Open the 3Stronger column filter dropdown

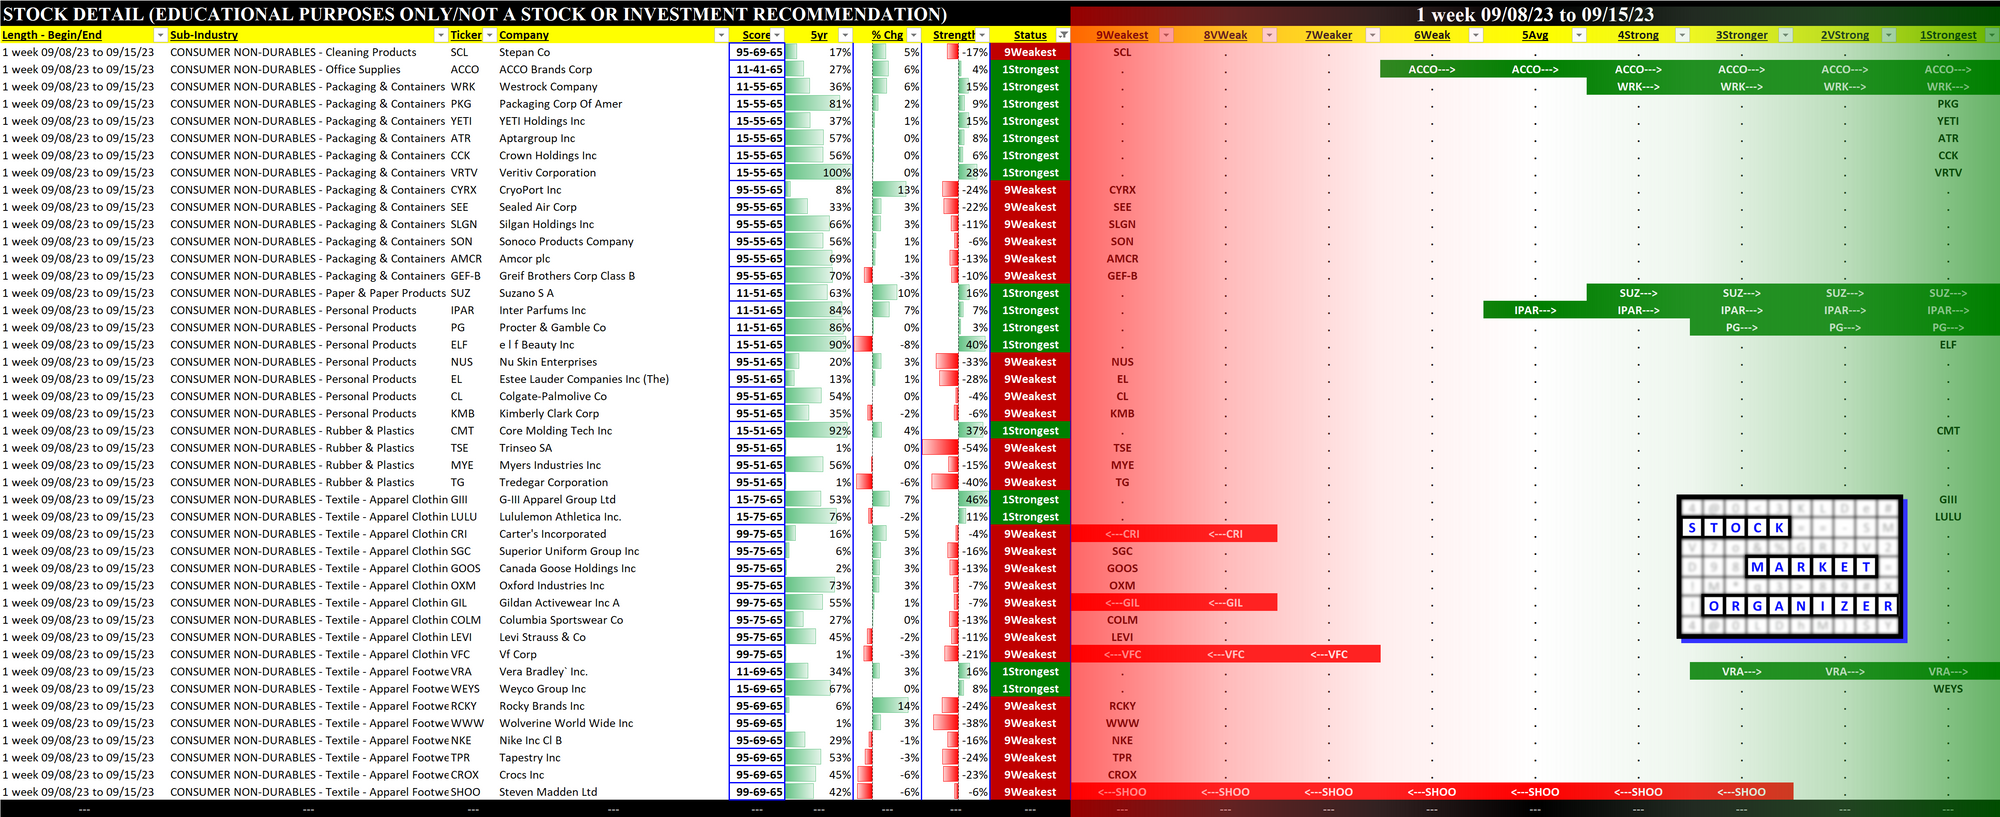click(x=1785, y=35)
